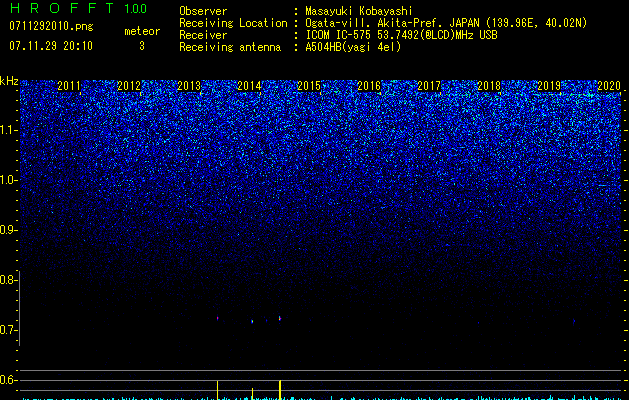Click the 0.9 kHz frequency axis label
The image size is (629, 400).
coord(9,230)
